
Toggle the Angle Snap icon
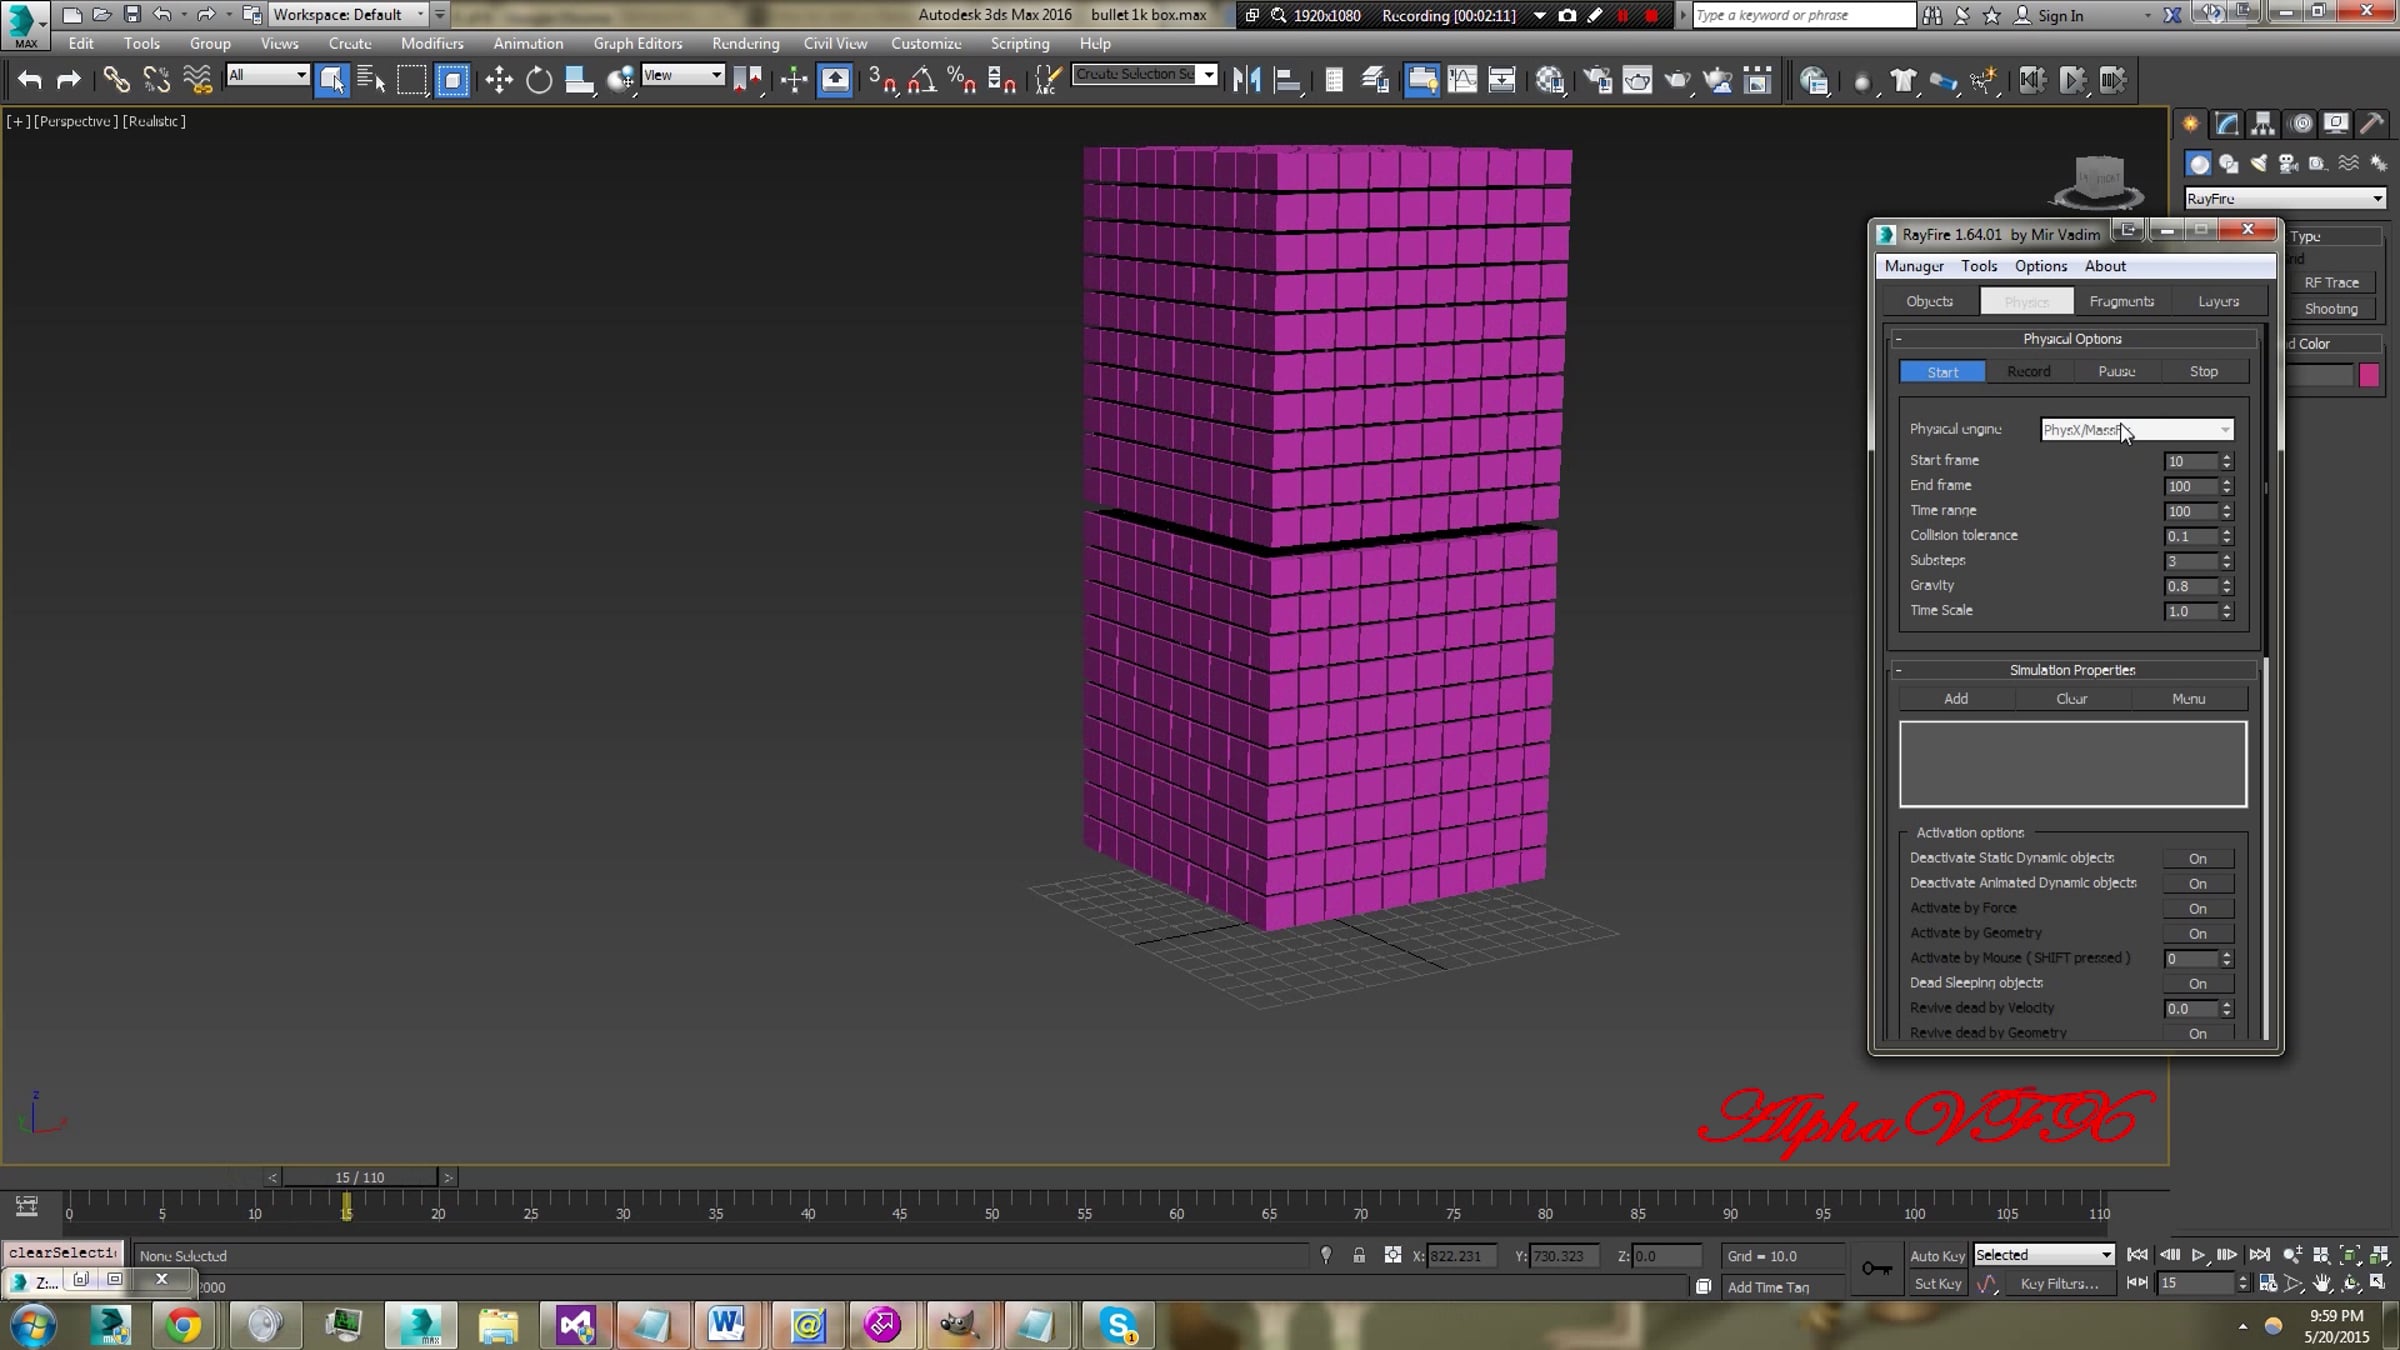tap(922, 80)
